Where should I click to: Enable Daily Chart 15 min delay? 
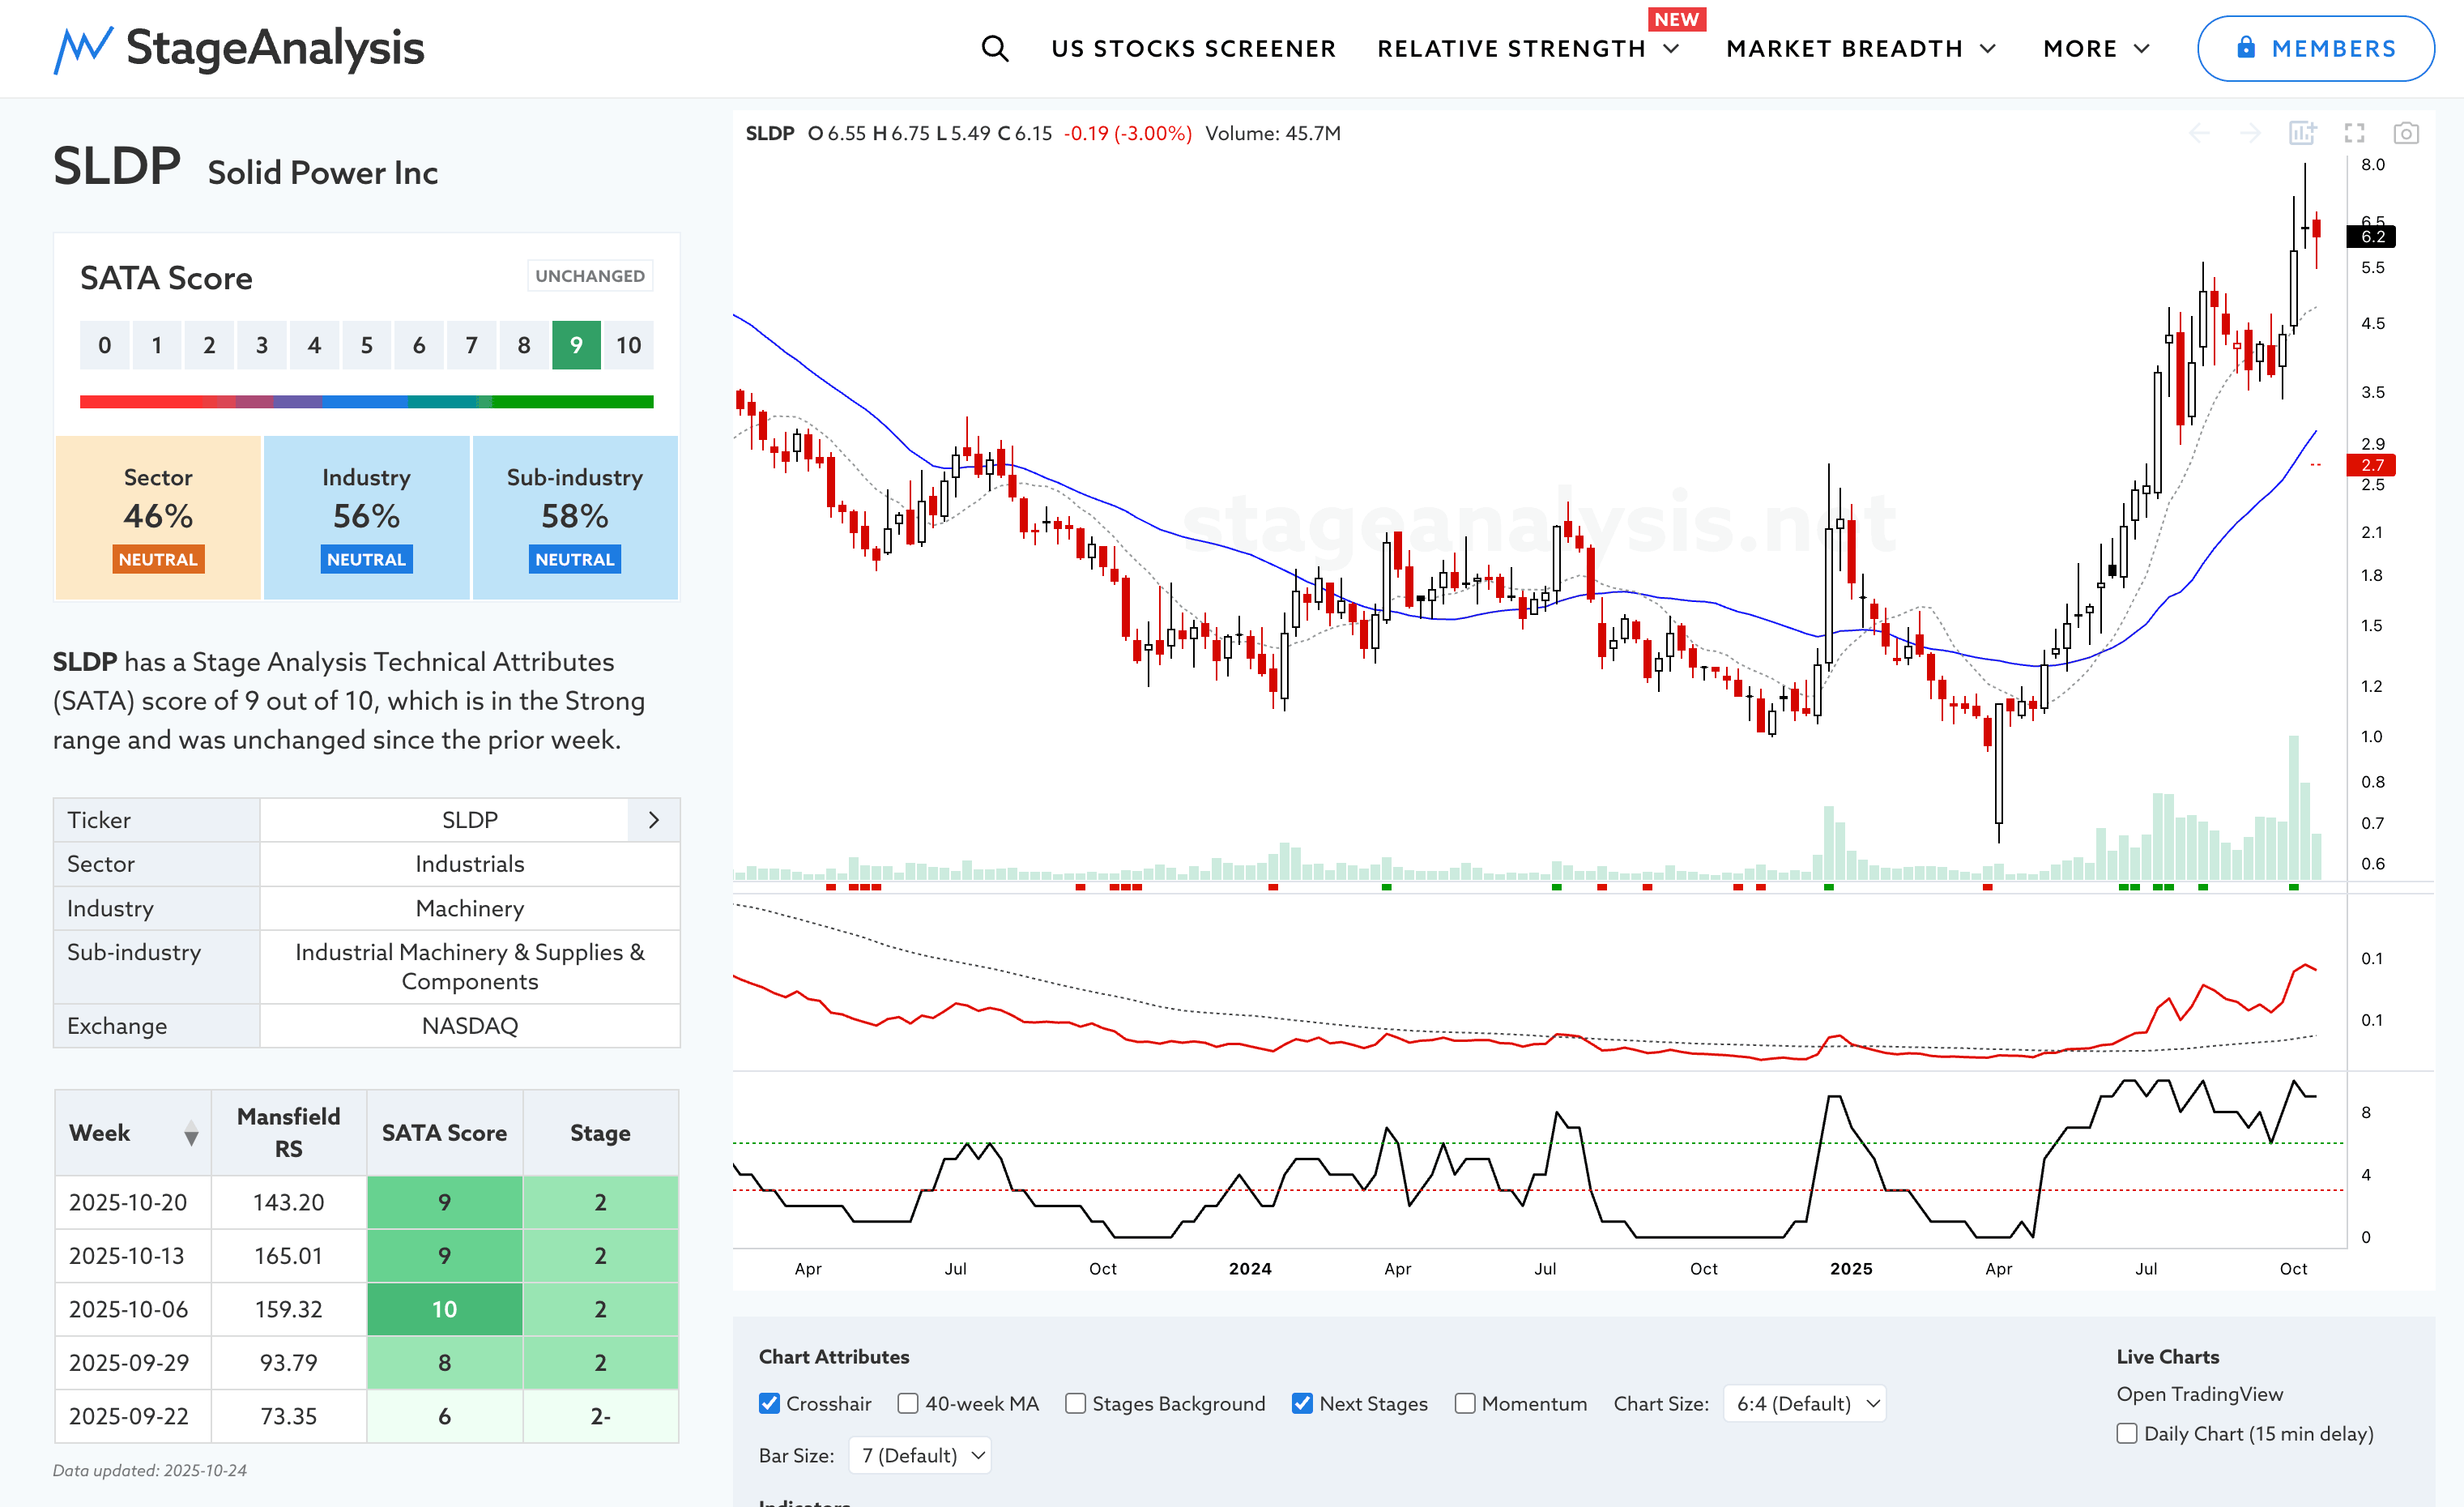pos(2127,1433)
